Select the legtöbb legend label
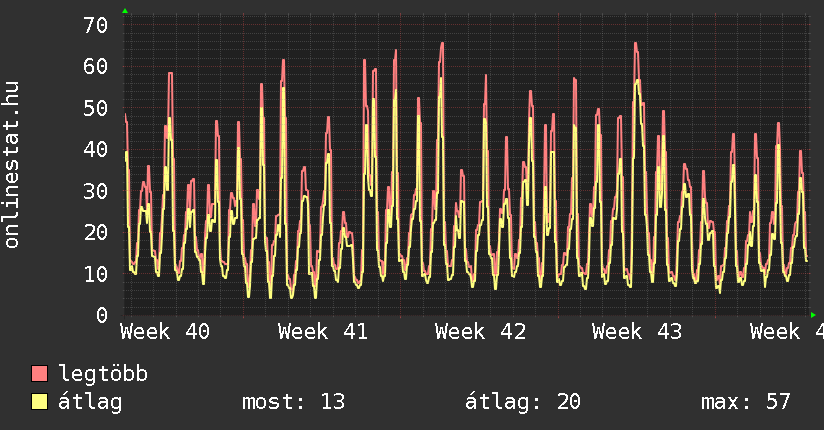Image resolution: width=824 pixels, height=430 pixels. (x=103, y=374)
